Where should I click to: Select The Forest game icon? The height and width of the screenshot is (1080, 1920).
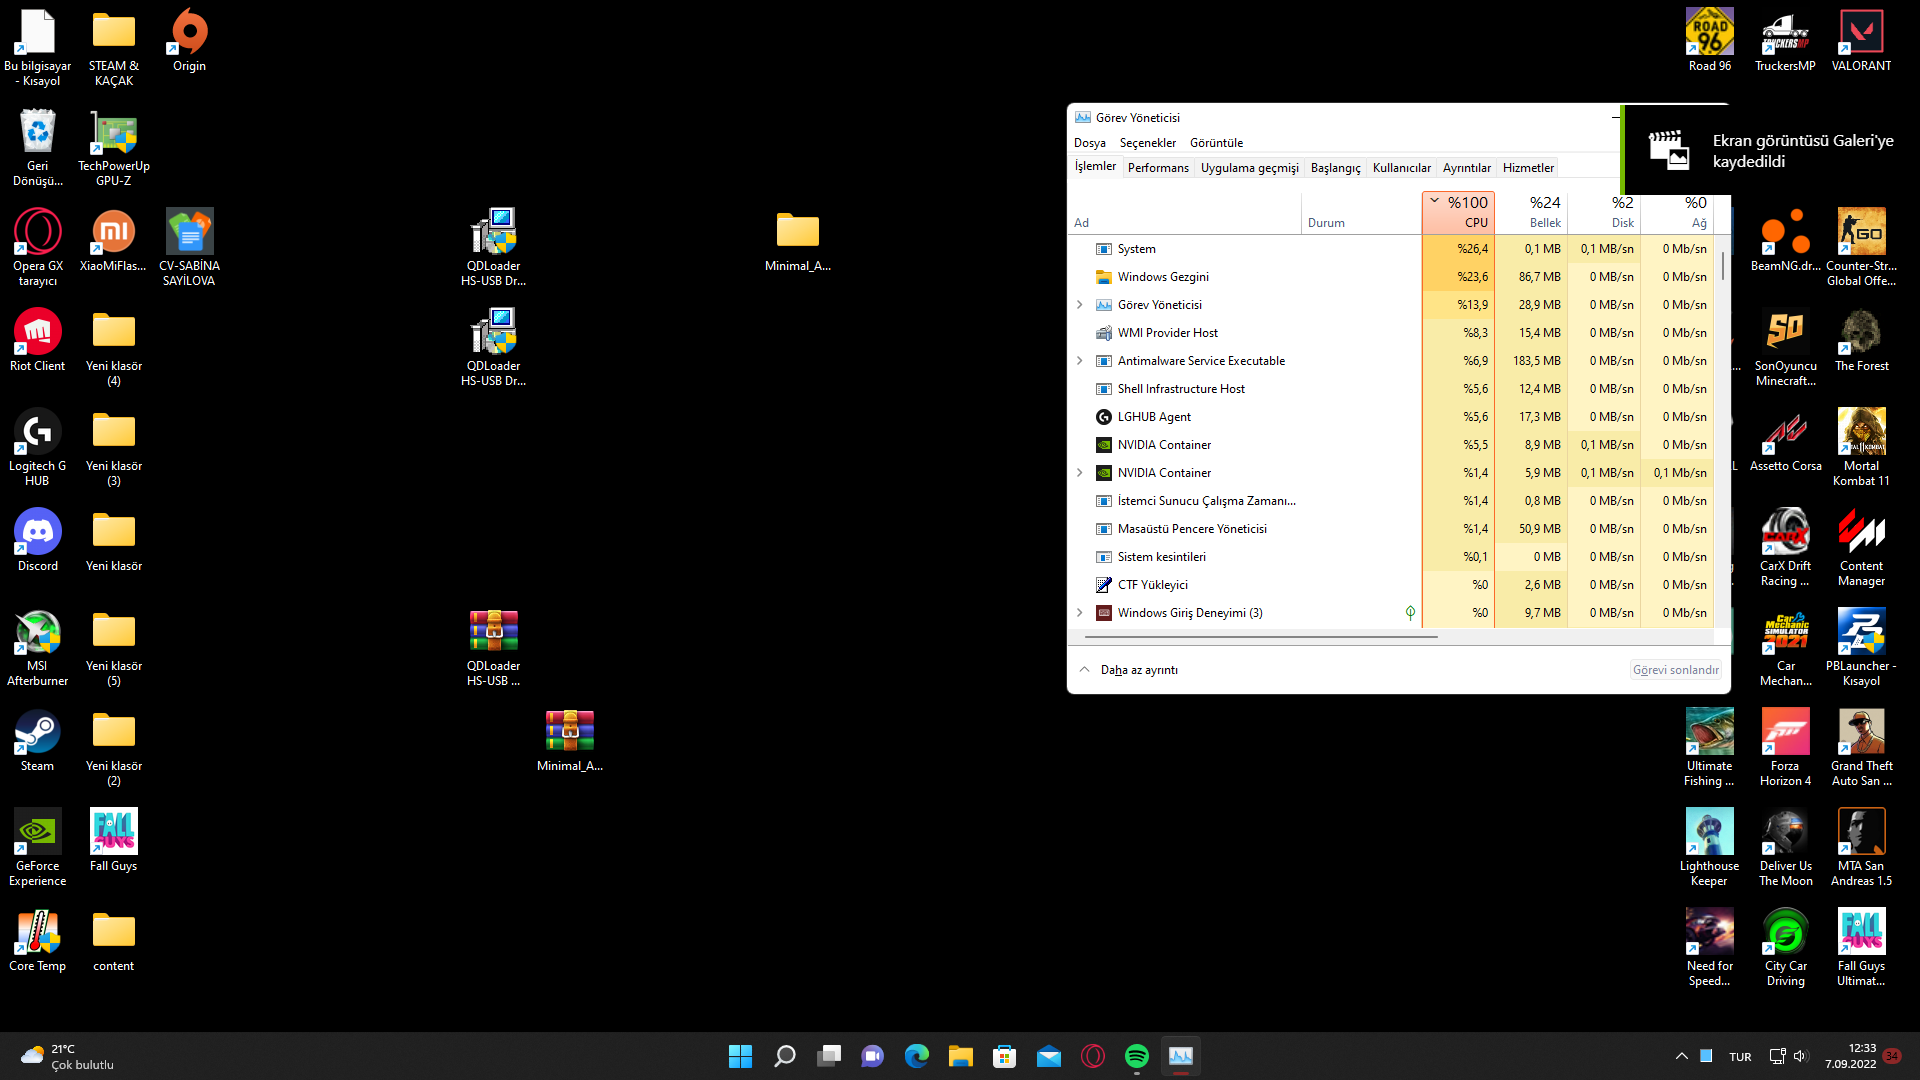pyautogui.click(x=1861, y=341)
